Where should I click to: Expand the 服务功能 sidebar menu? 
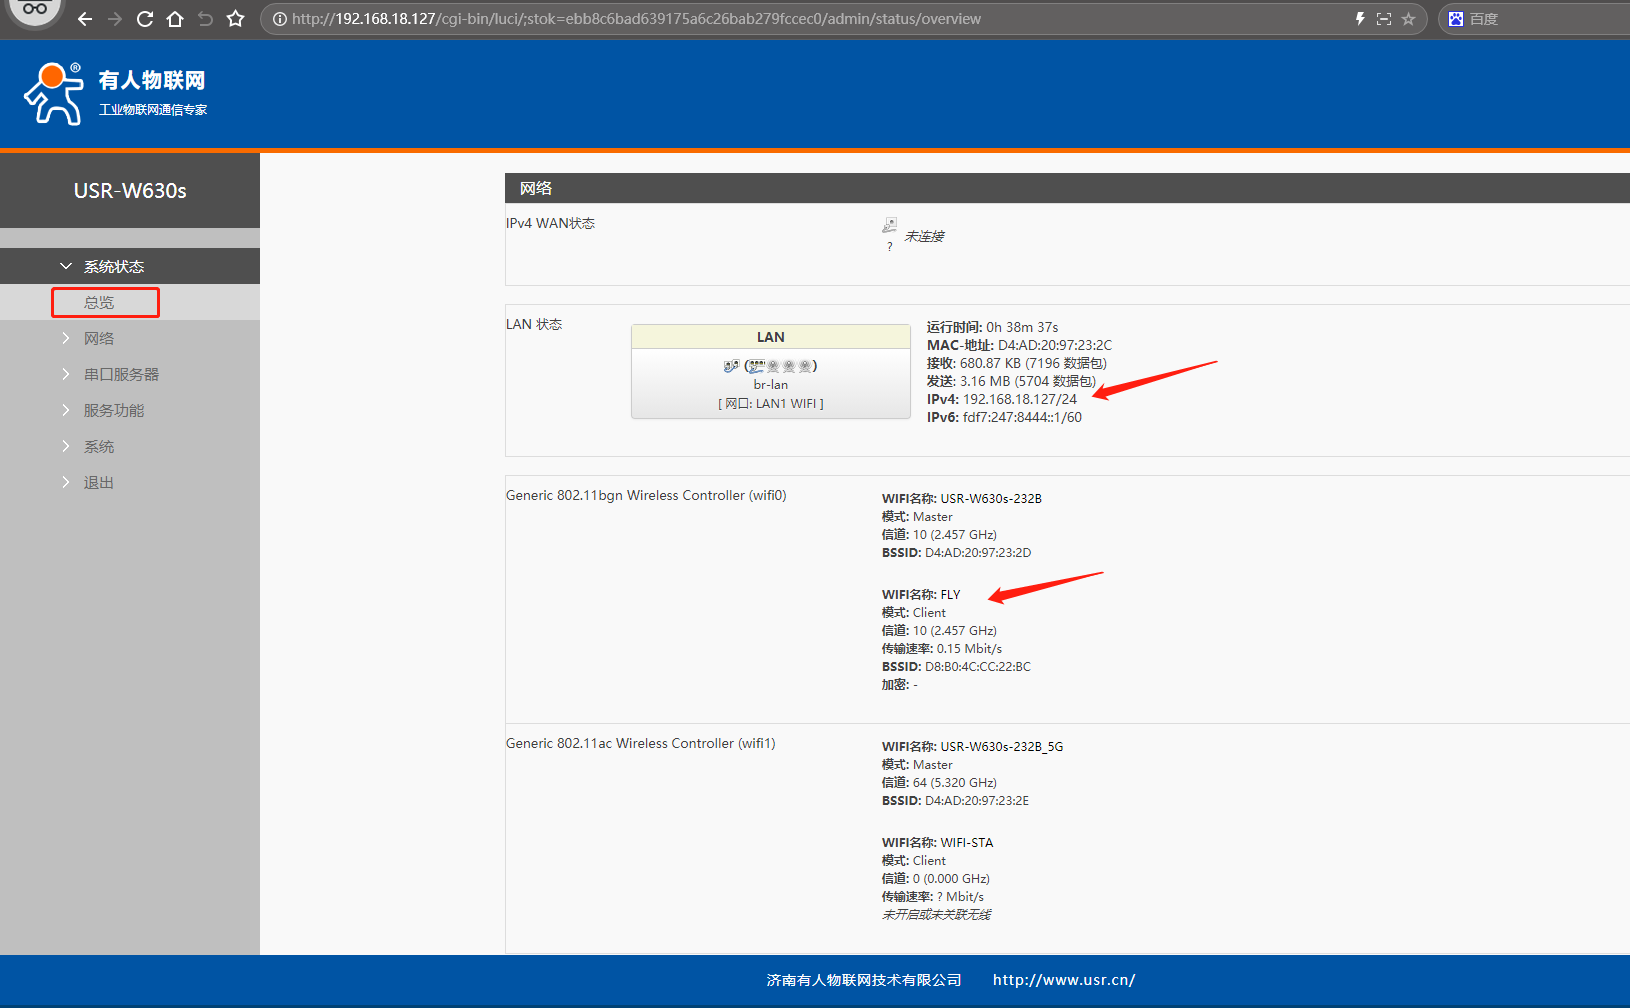(113, 411)
